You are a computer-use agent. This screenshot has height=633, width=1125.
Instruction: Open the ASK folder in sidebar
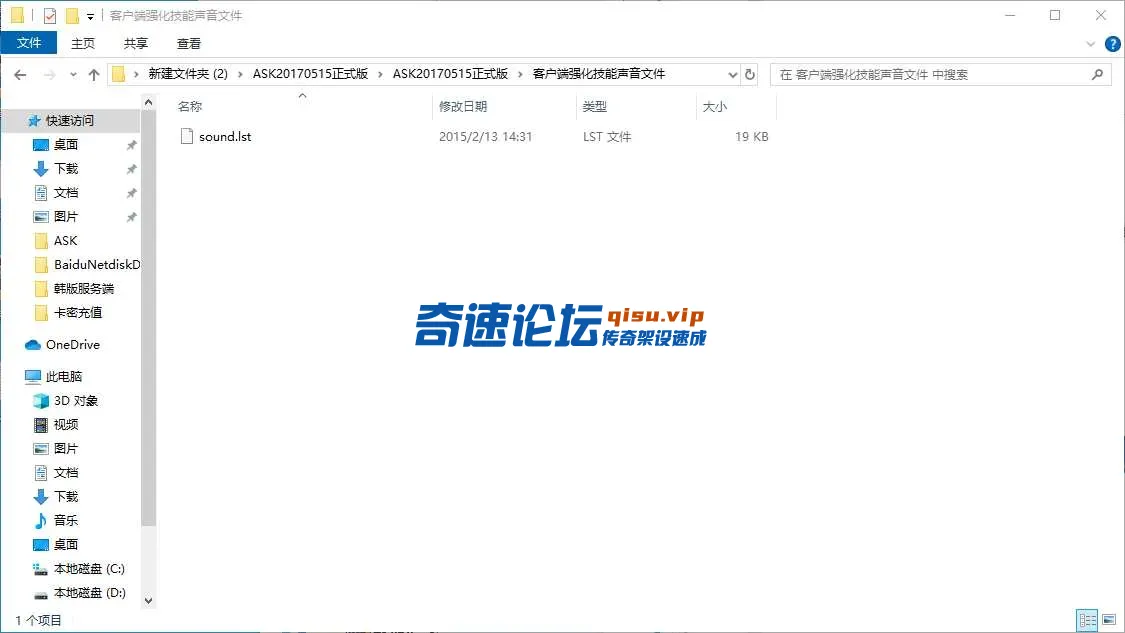[x=65, y=241]
